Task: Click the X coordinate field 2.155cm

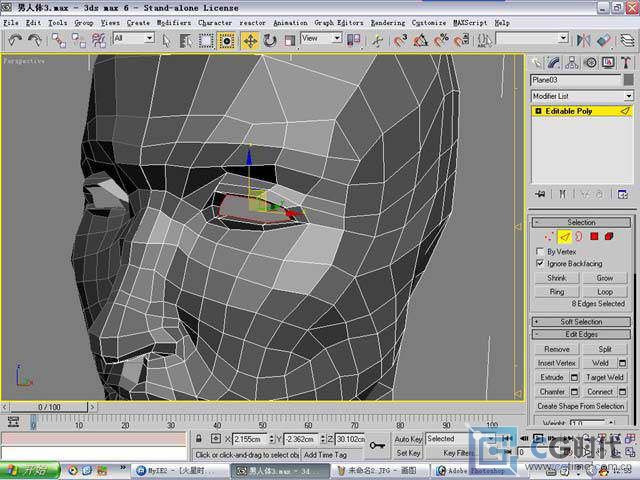Action: pyautogui.click(x=251, y=439)
